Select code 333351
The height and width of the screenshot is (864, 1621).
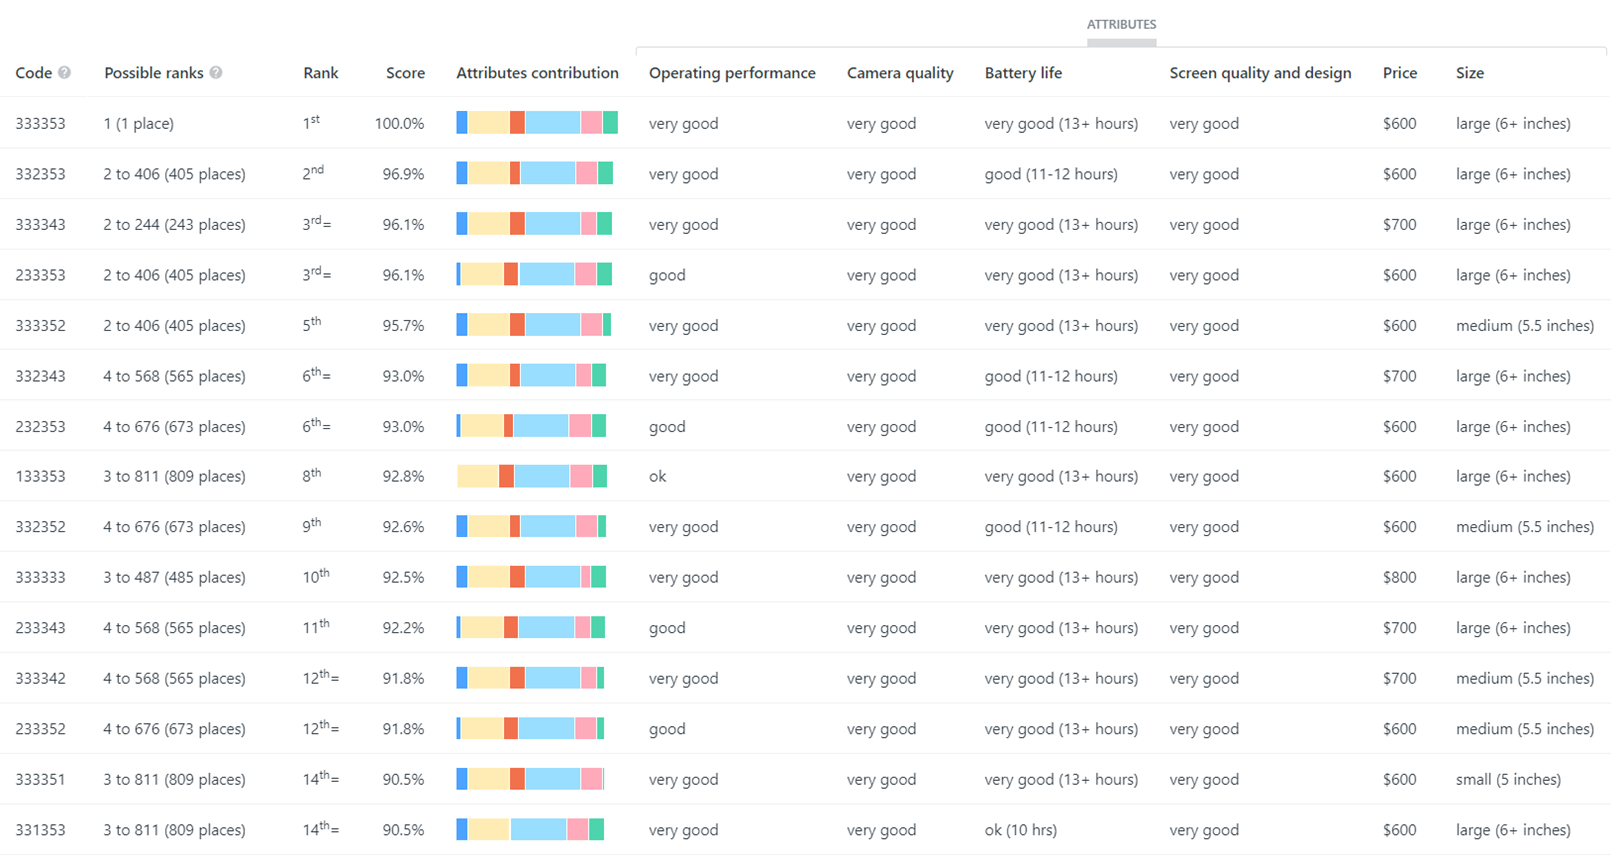[40, 780]
